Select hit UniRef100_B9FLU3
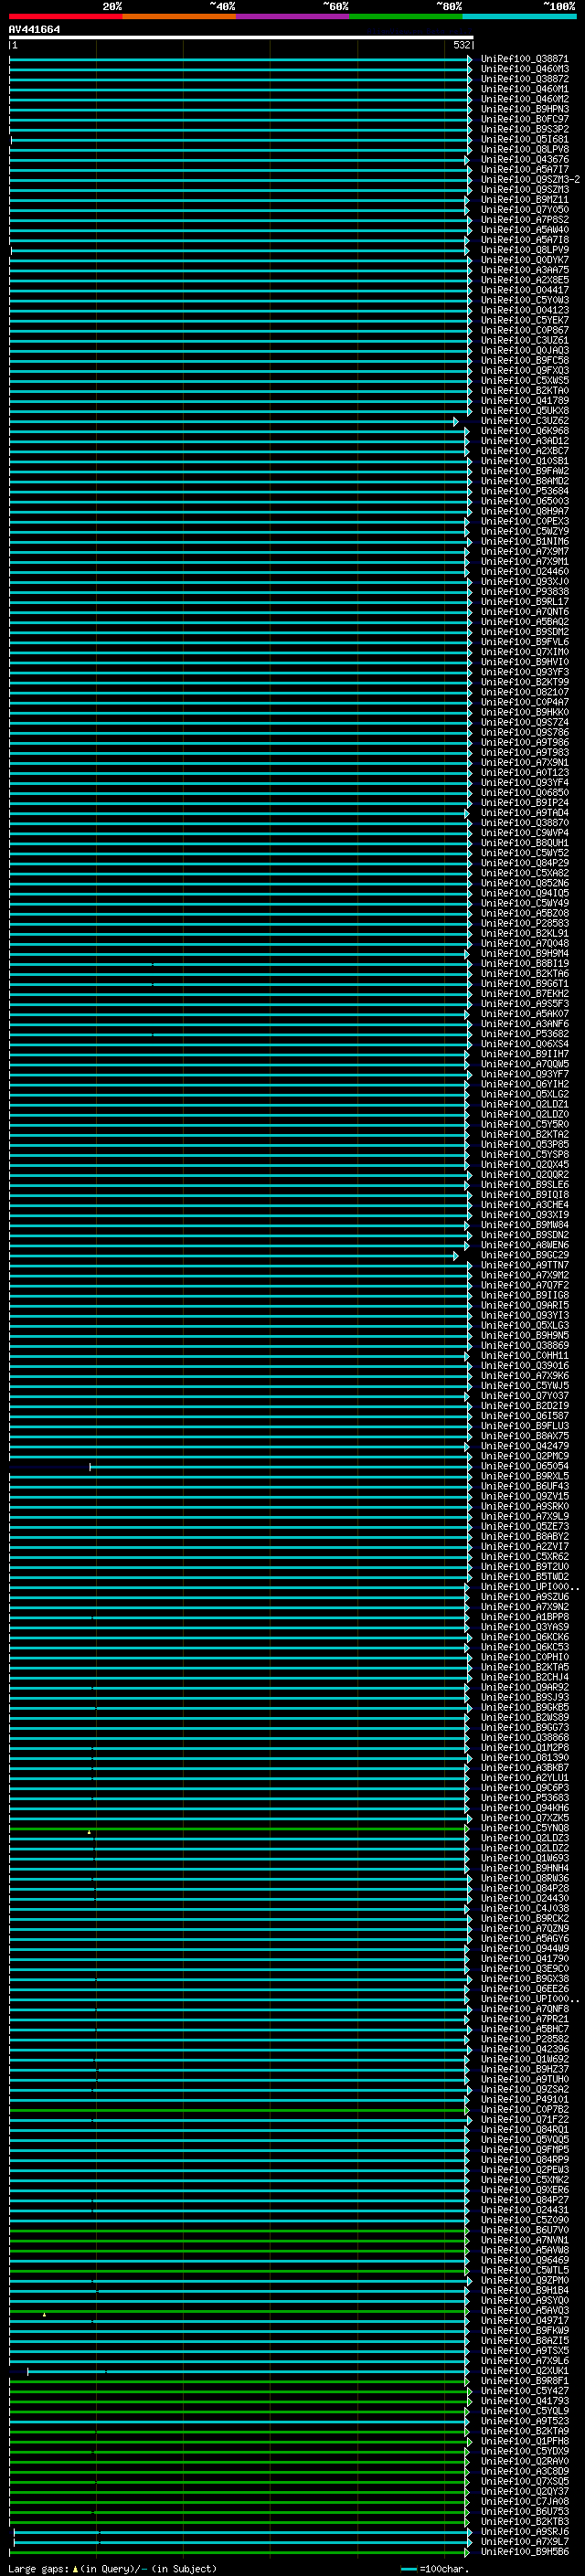The image size is (585, 2576). pyautogui.click(x=524, y=1426)
